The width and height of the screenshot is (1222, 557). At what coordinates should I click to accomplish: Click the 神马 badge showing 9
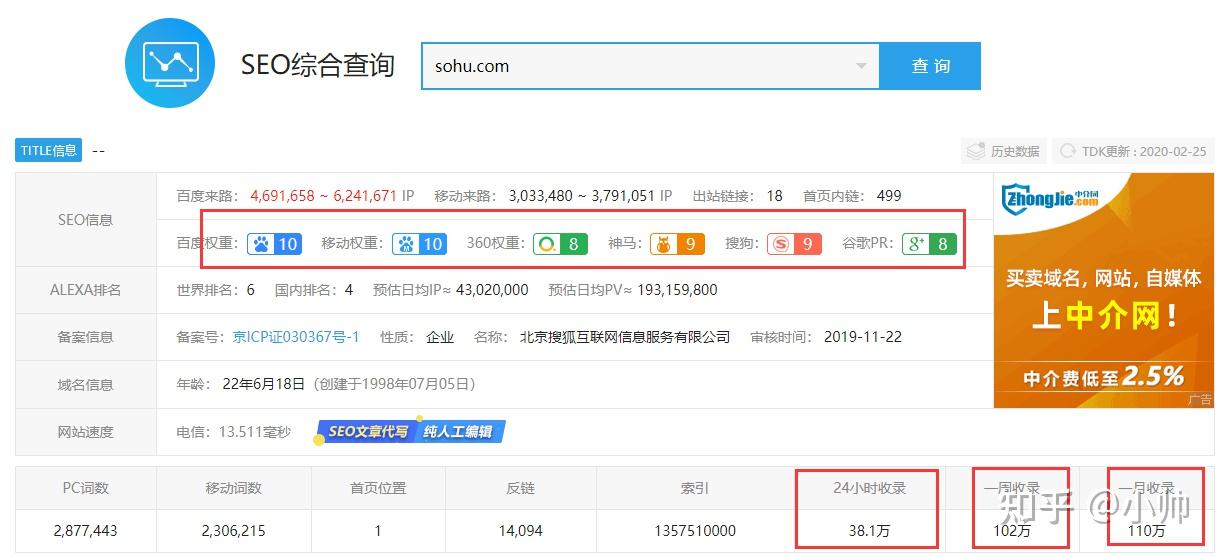point(677,243)
